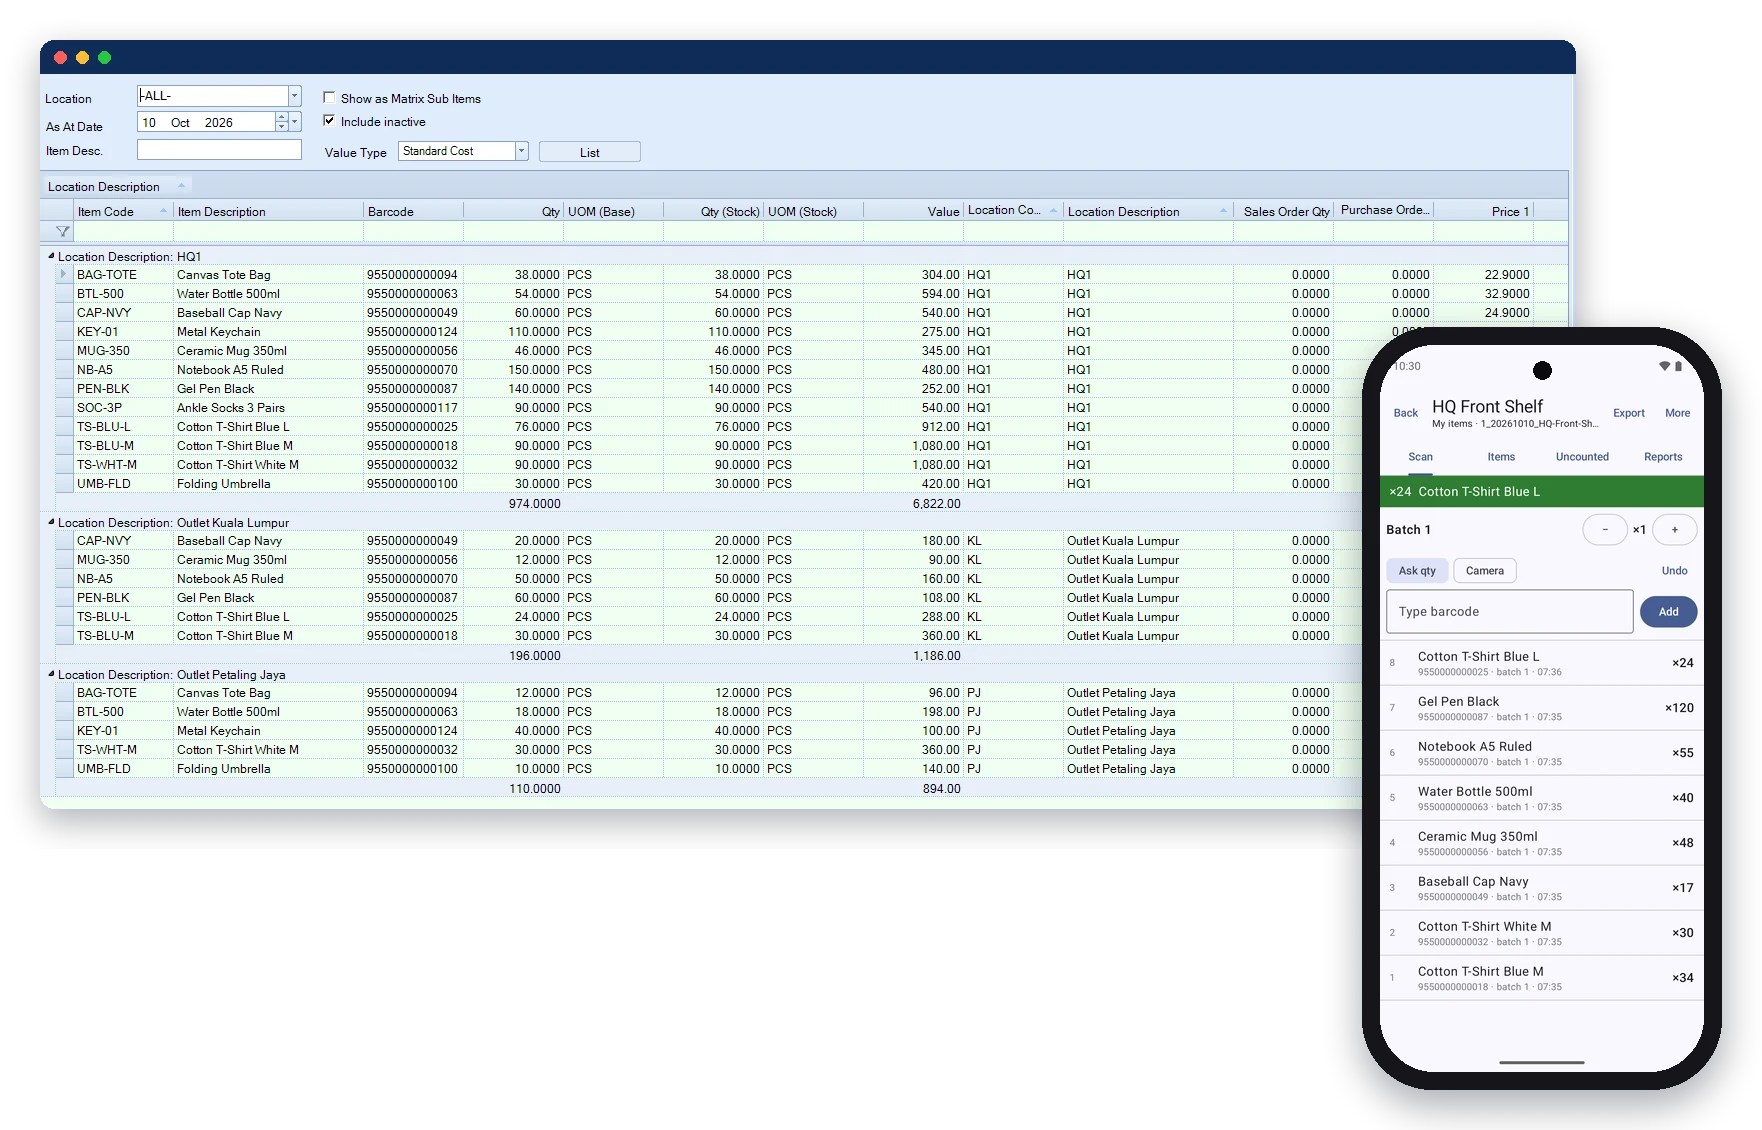Tap the Baseball Cap Navy ×17 scan entry
This screenshot has height=1130, width=1762.
click(1541, 888)
